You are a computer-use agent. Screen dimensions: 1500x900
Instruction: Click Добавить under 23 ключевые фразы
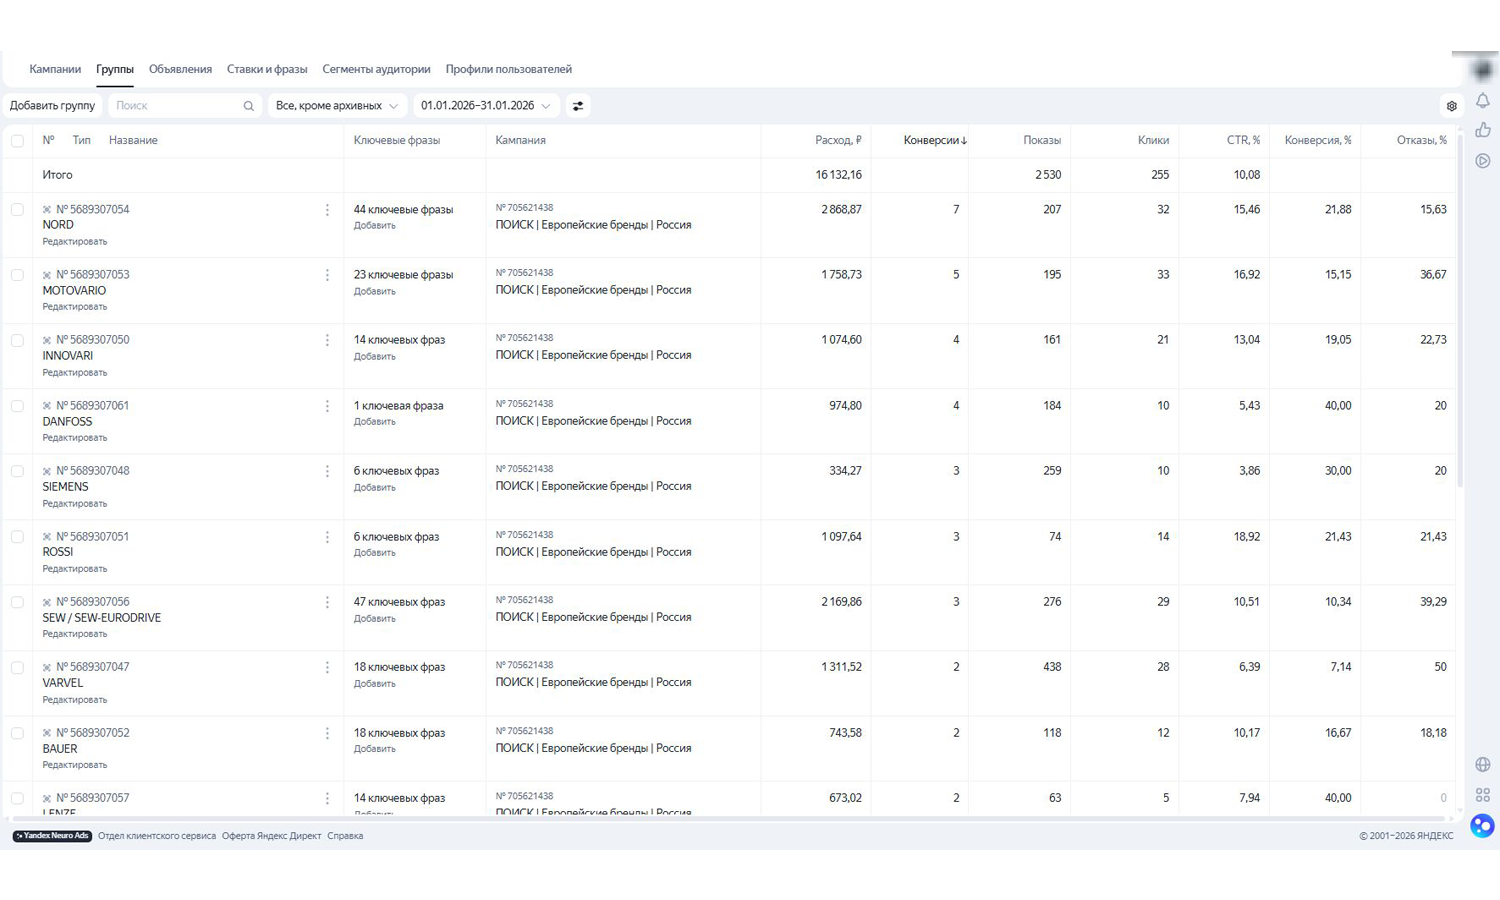[x=375, y=292]
